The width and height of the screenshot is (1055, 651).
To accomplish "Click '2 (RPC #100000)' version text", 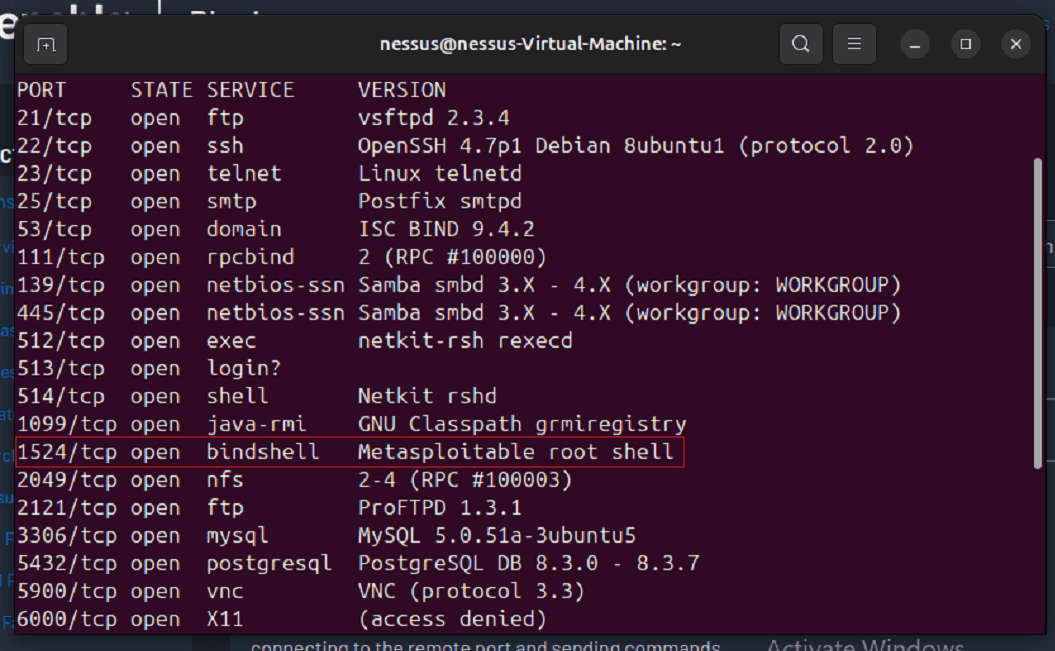I will click(x=452, y=258).
